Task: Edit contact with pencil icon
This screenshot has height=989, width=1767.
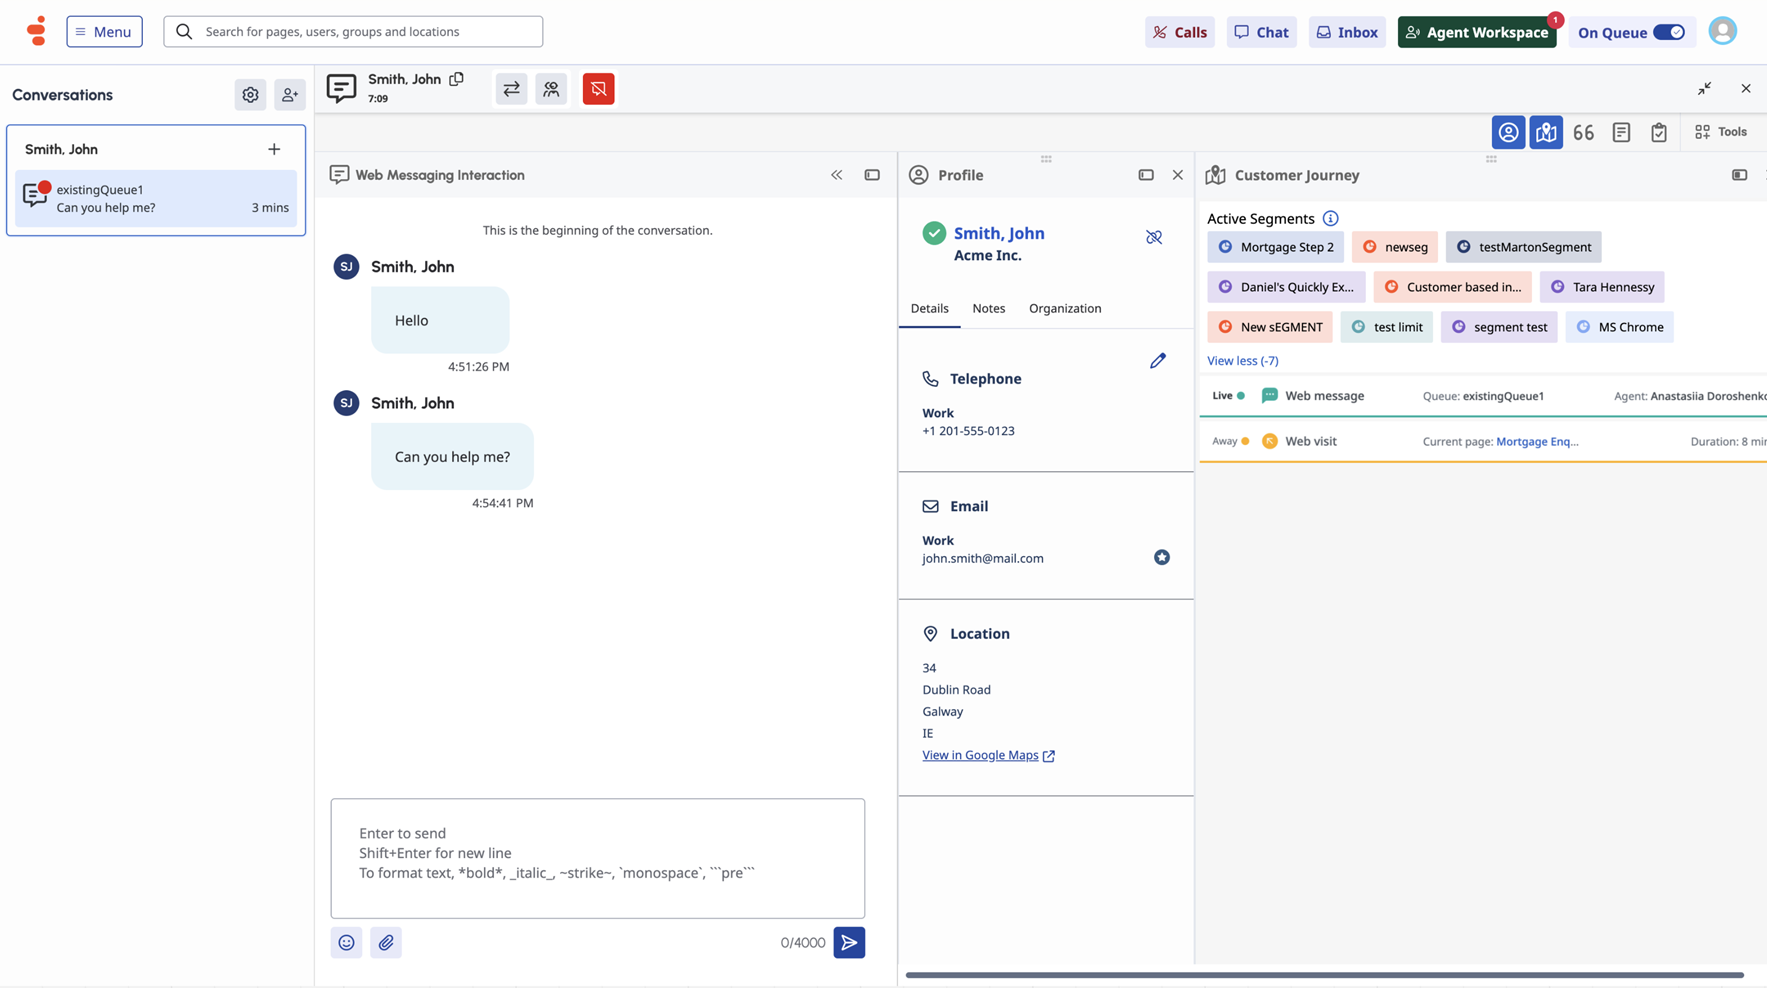Action: 1157,361
